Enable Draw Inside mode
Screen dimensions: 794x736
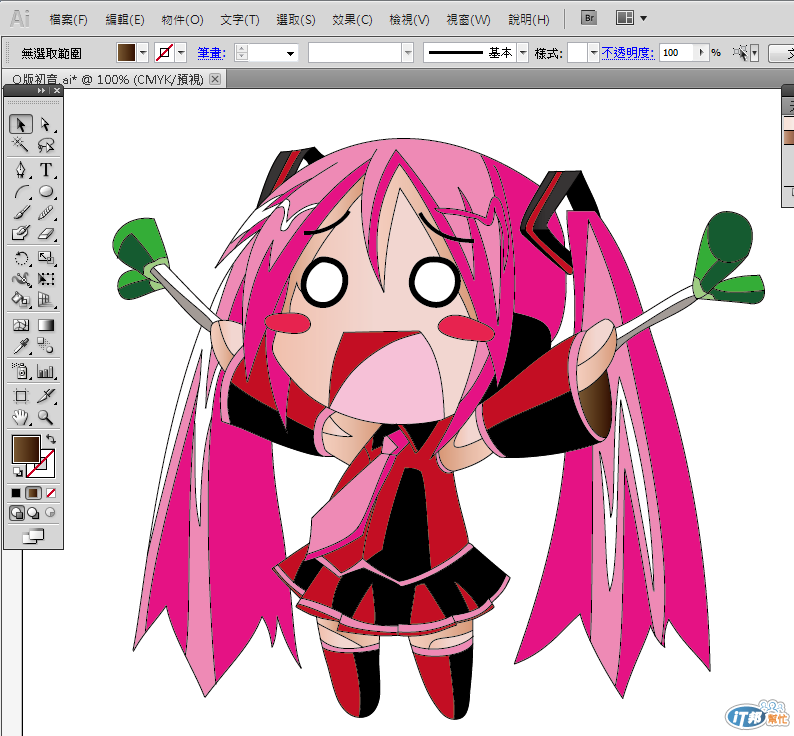[50, 513]
